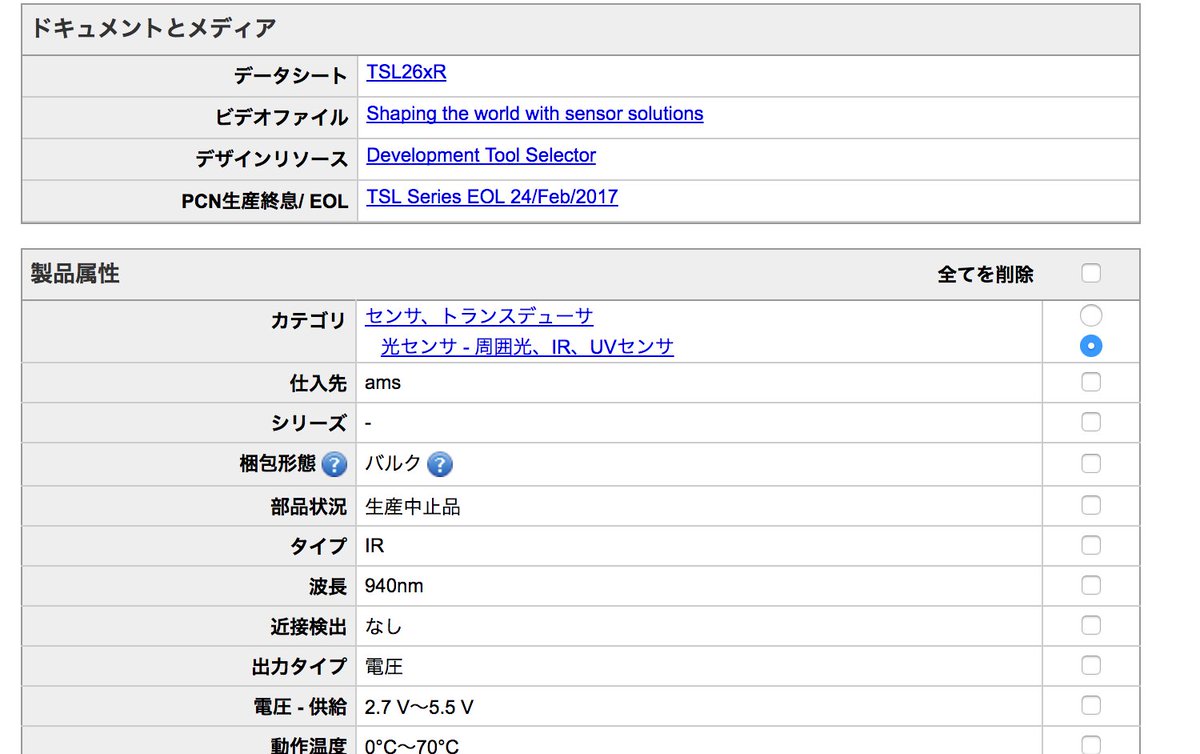This screenshot has height=754, width=1200.
Task: Click the PCN生産終息/ EOL row label
Action: coord(265,201)
